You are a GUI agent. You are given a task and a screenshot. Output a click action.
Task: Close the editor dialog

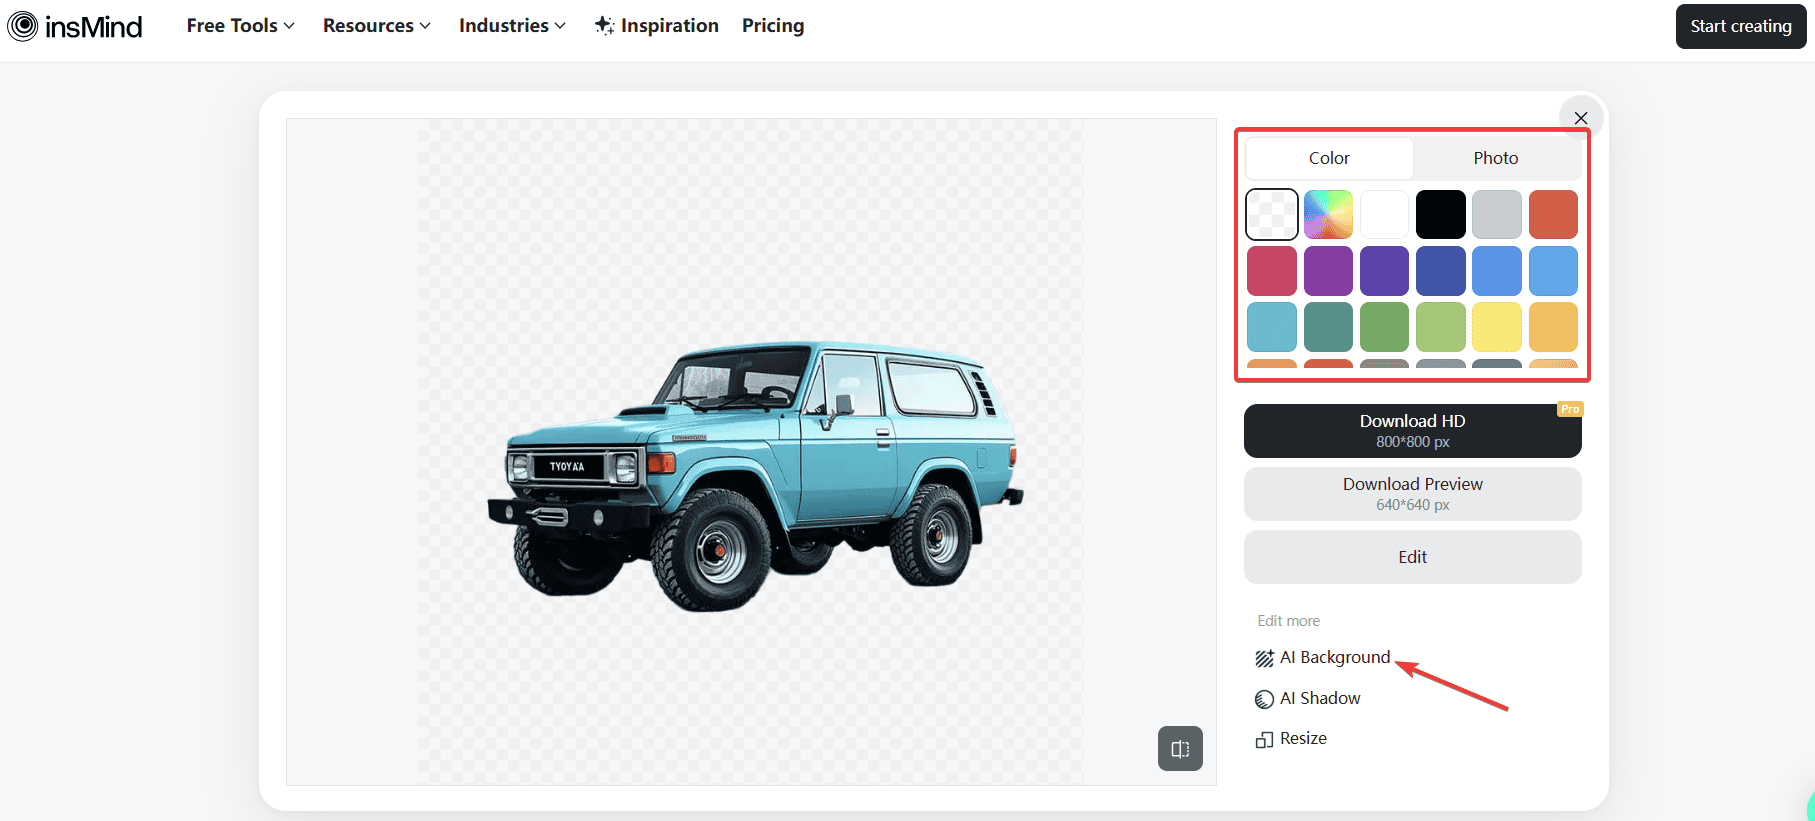click(x=1581, y=118)
